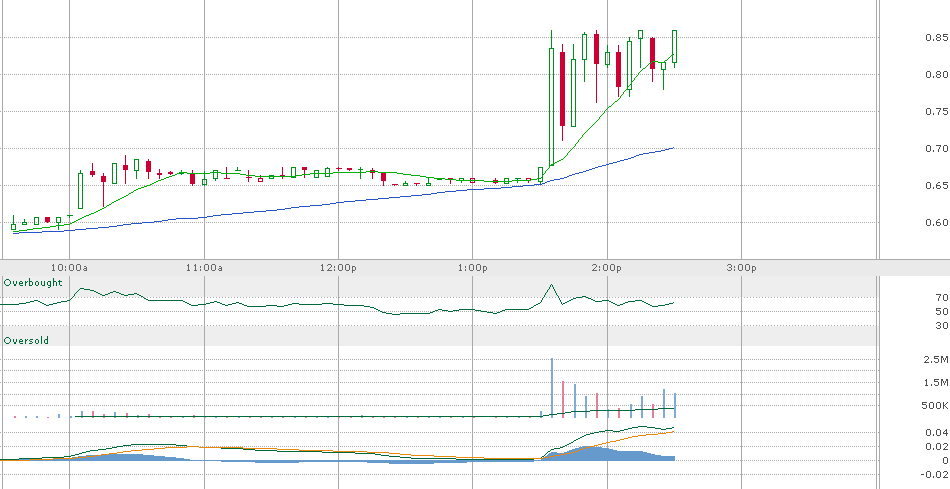
Task: Click the RSI 30 level label
Action: click(942, 326)
